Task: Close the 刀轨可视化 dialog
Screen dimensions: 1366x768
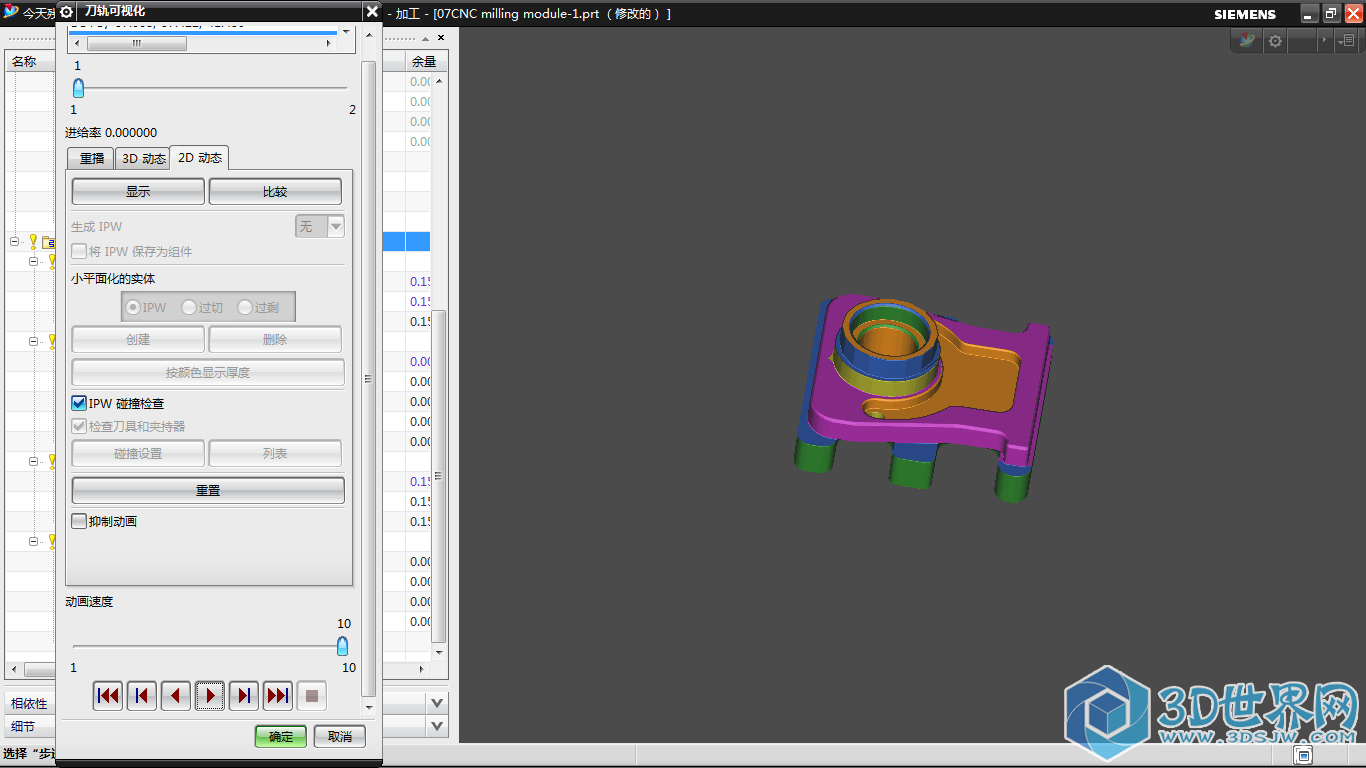Action: (372, 11)
